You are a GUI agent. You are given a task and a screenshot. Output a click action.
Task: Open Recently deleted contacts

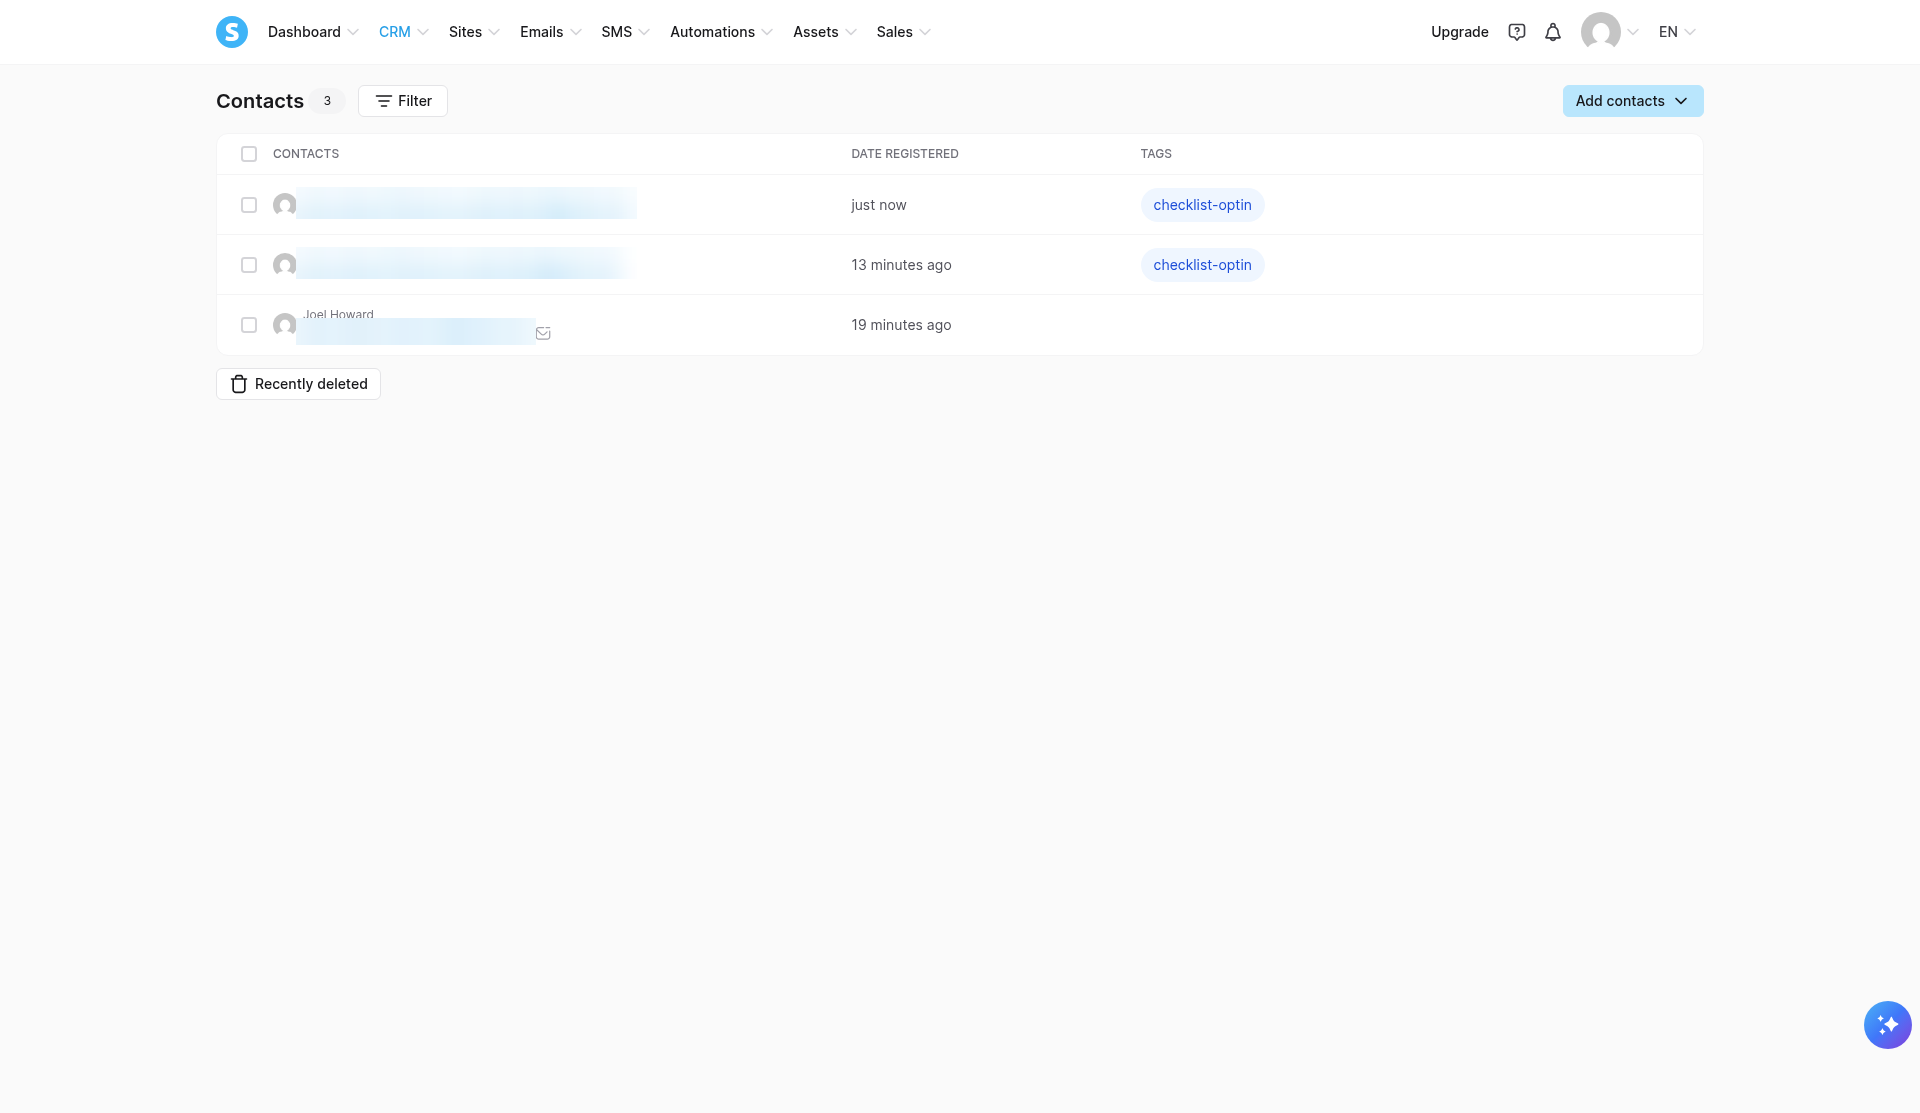[x=298, y=384]
